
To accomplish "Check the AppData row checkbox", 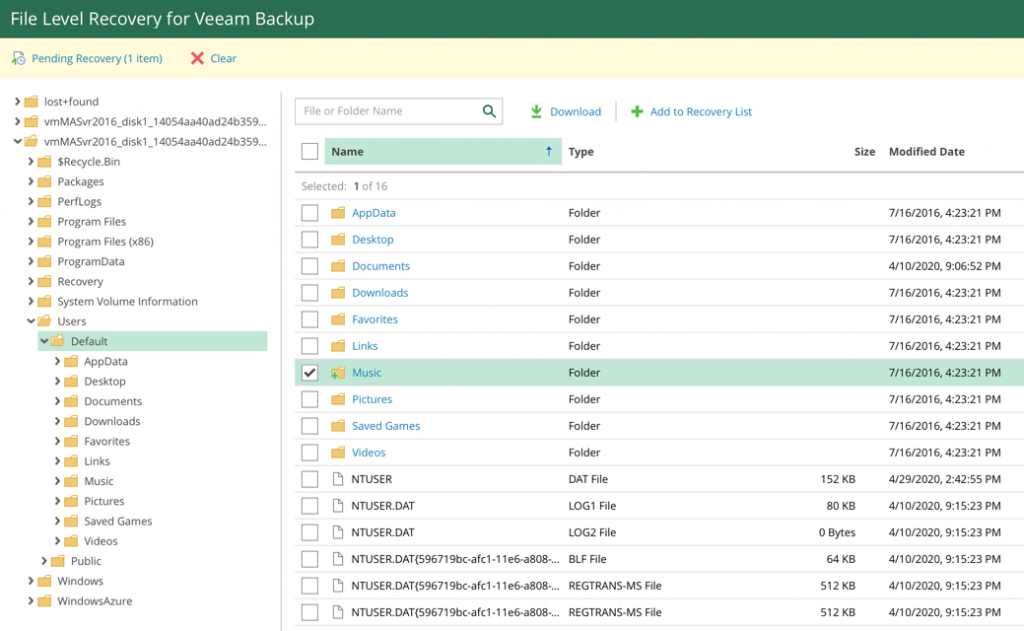I will point(310,213).
